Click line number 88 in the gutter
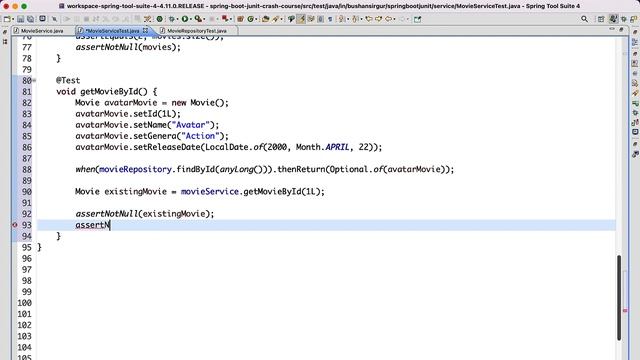Screen dimensions: 640x360 [27, 169]
